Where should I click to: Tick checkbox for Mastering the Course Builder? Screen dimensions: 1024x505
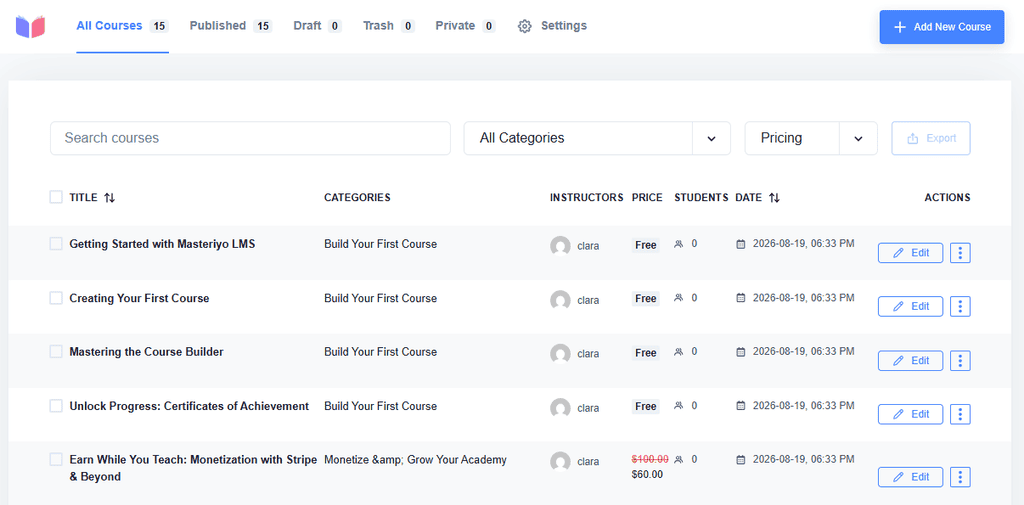tap(56, 351)
